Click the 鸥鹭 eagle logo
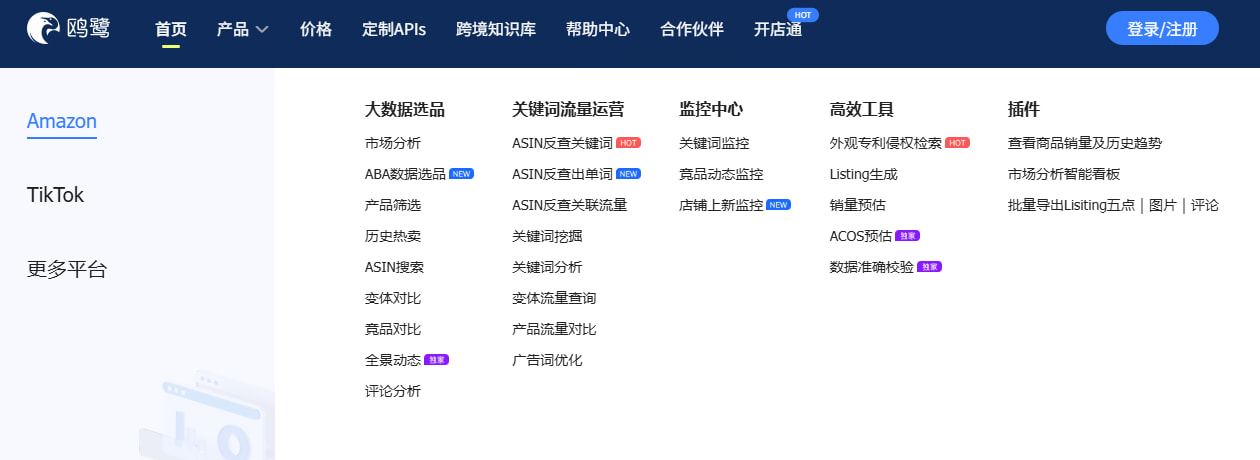This screenshot has height=460, width=1260. 68,29
